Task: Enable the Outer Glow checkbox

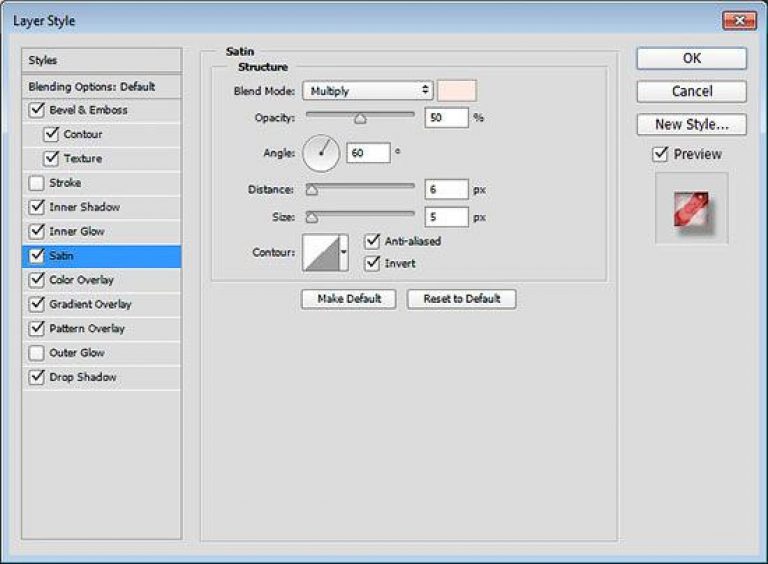Action: (x=37, y=353)
